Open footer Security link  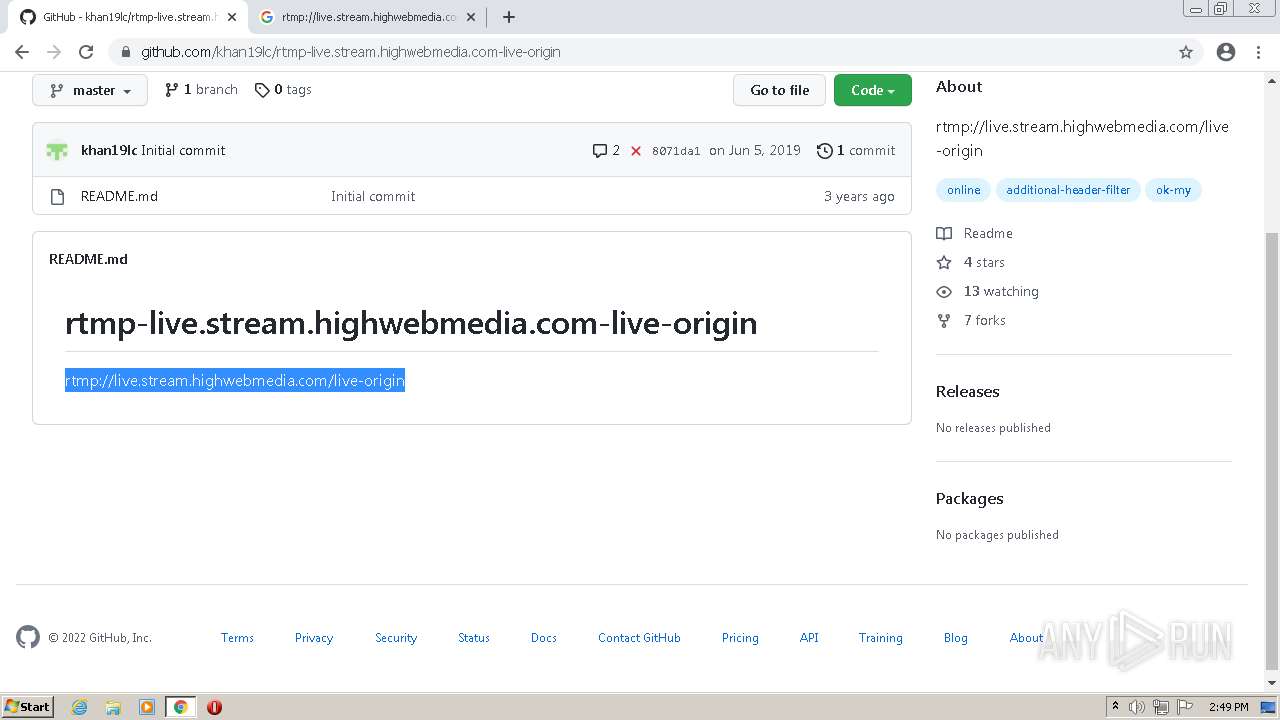[x=396, y=638]
